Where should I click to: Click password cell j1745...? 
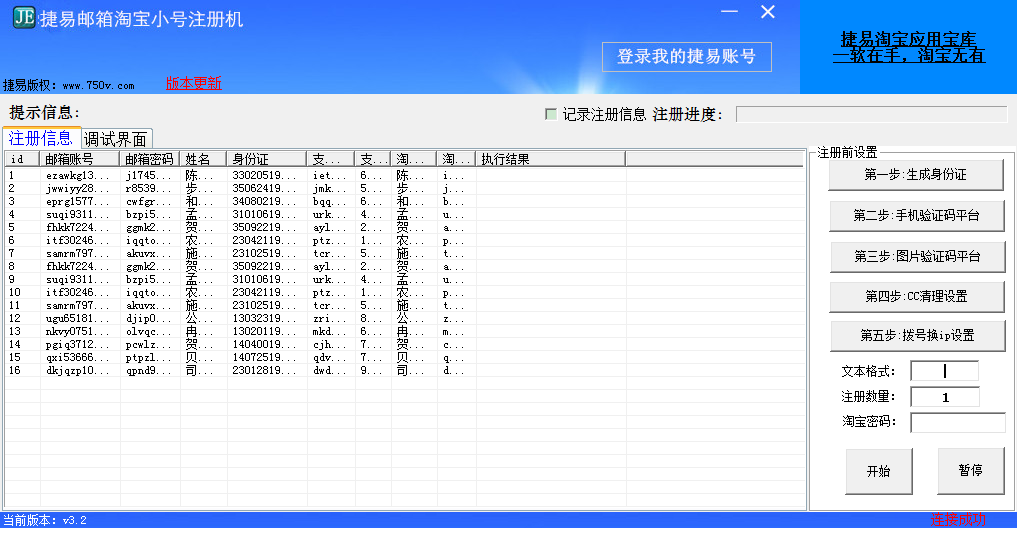click(x=150, y=175)
